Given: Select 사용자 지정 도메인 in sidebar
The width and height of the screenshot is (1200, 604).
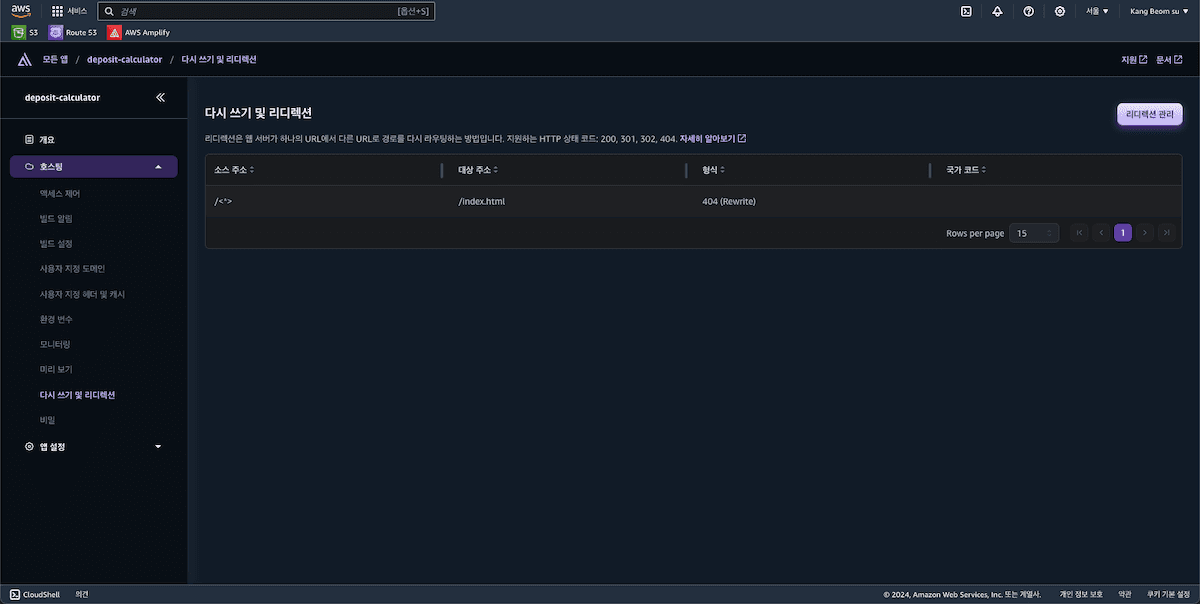Looking at the screenshot, I should click(72, 269).
